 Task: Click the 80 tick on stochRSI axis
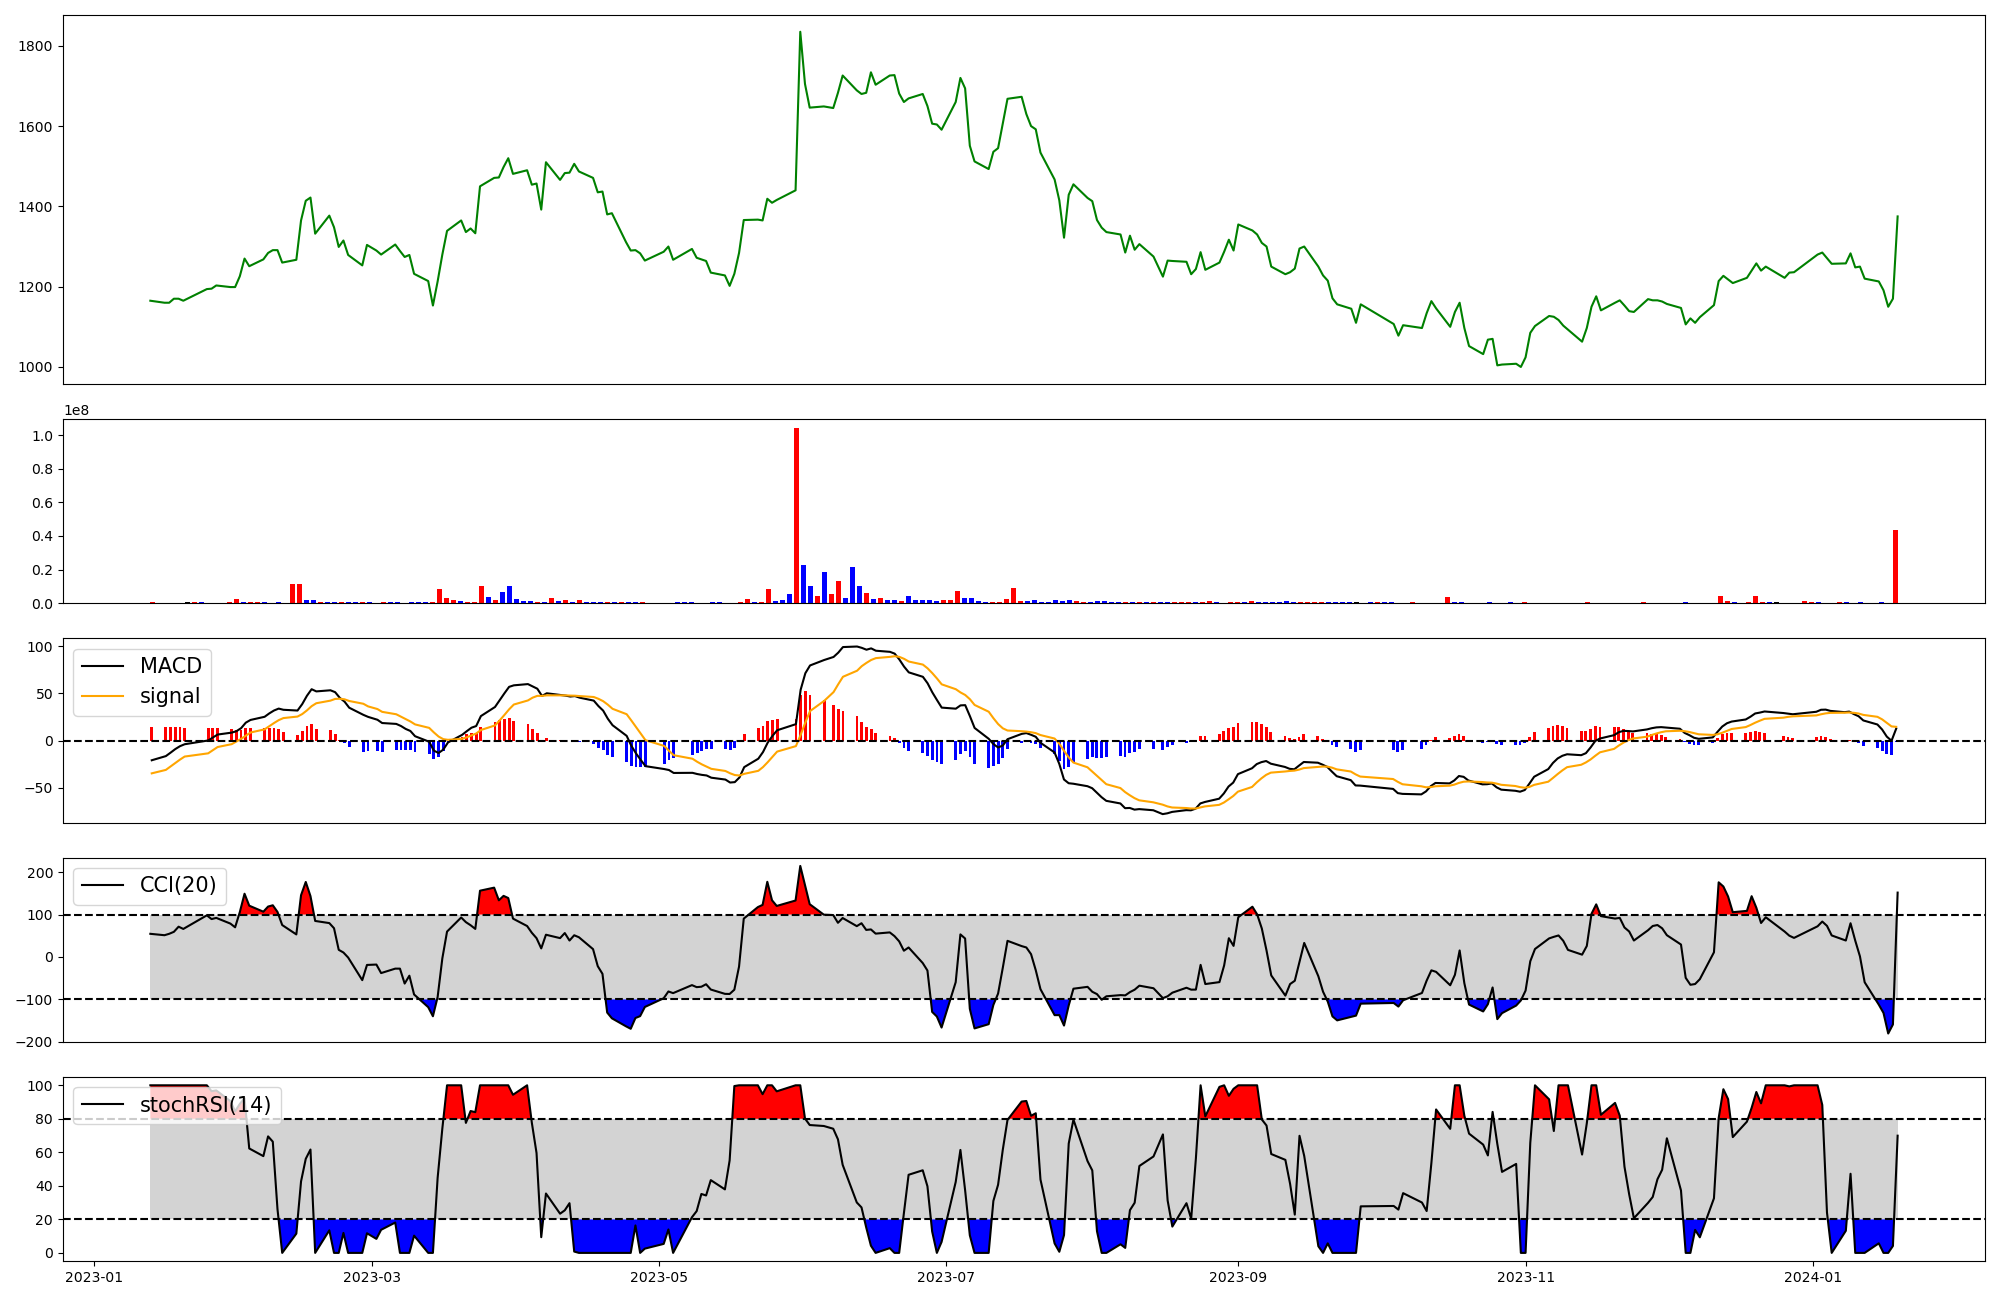(x=44, y=1120)
